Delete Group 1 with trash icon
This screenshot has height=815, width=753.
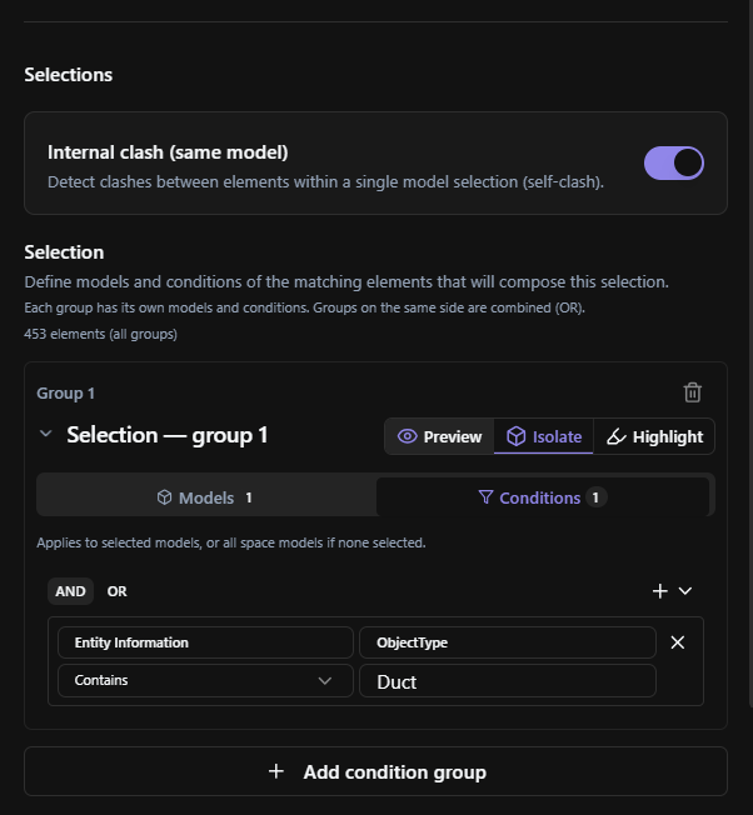point(692,392)
